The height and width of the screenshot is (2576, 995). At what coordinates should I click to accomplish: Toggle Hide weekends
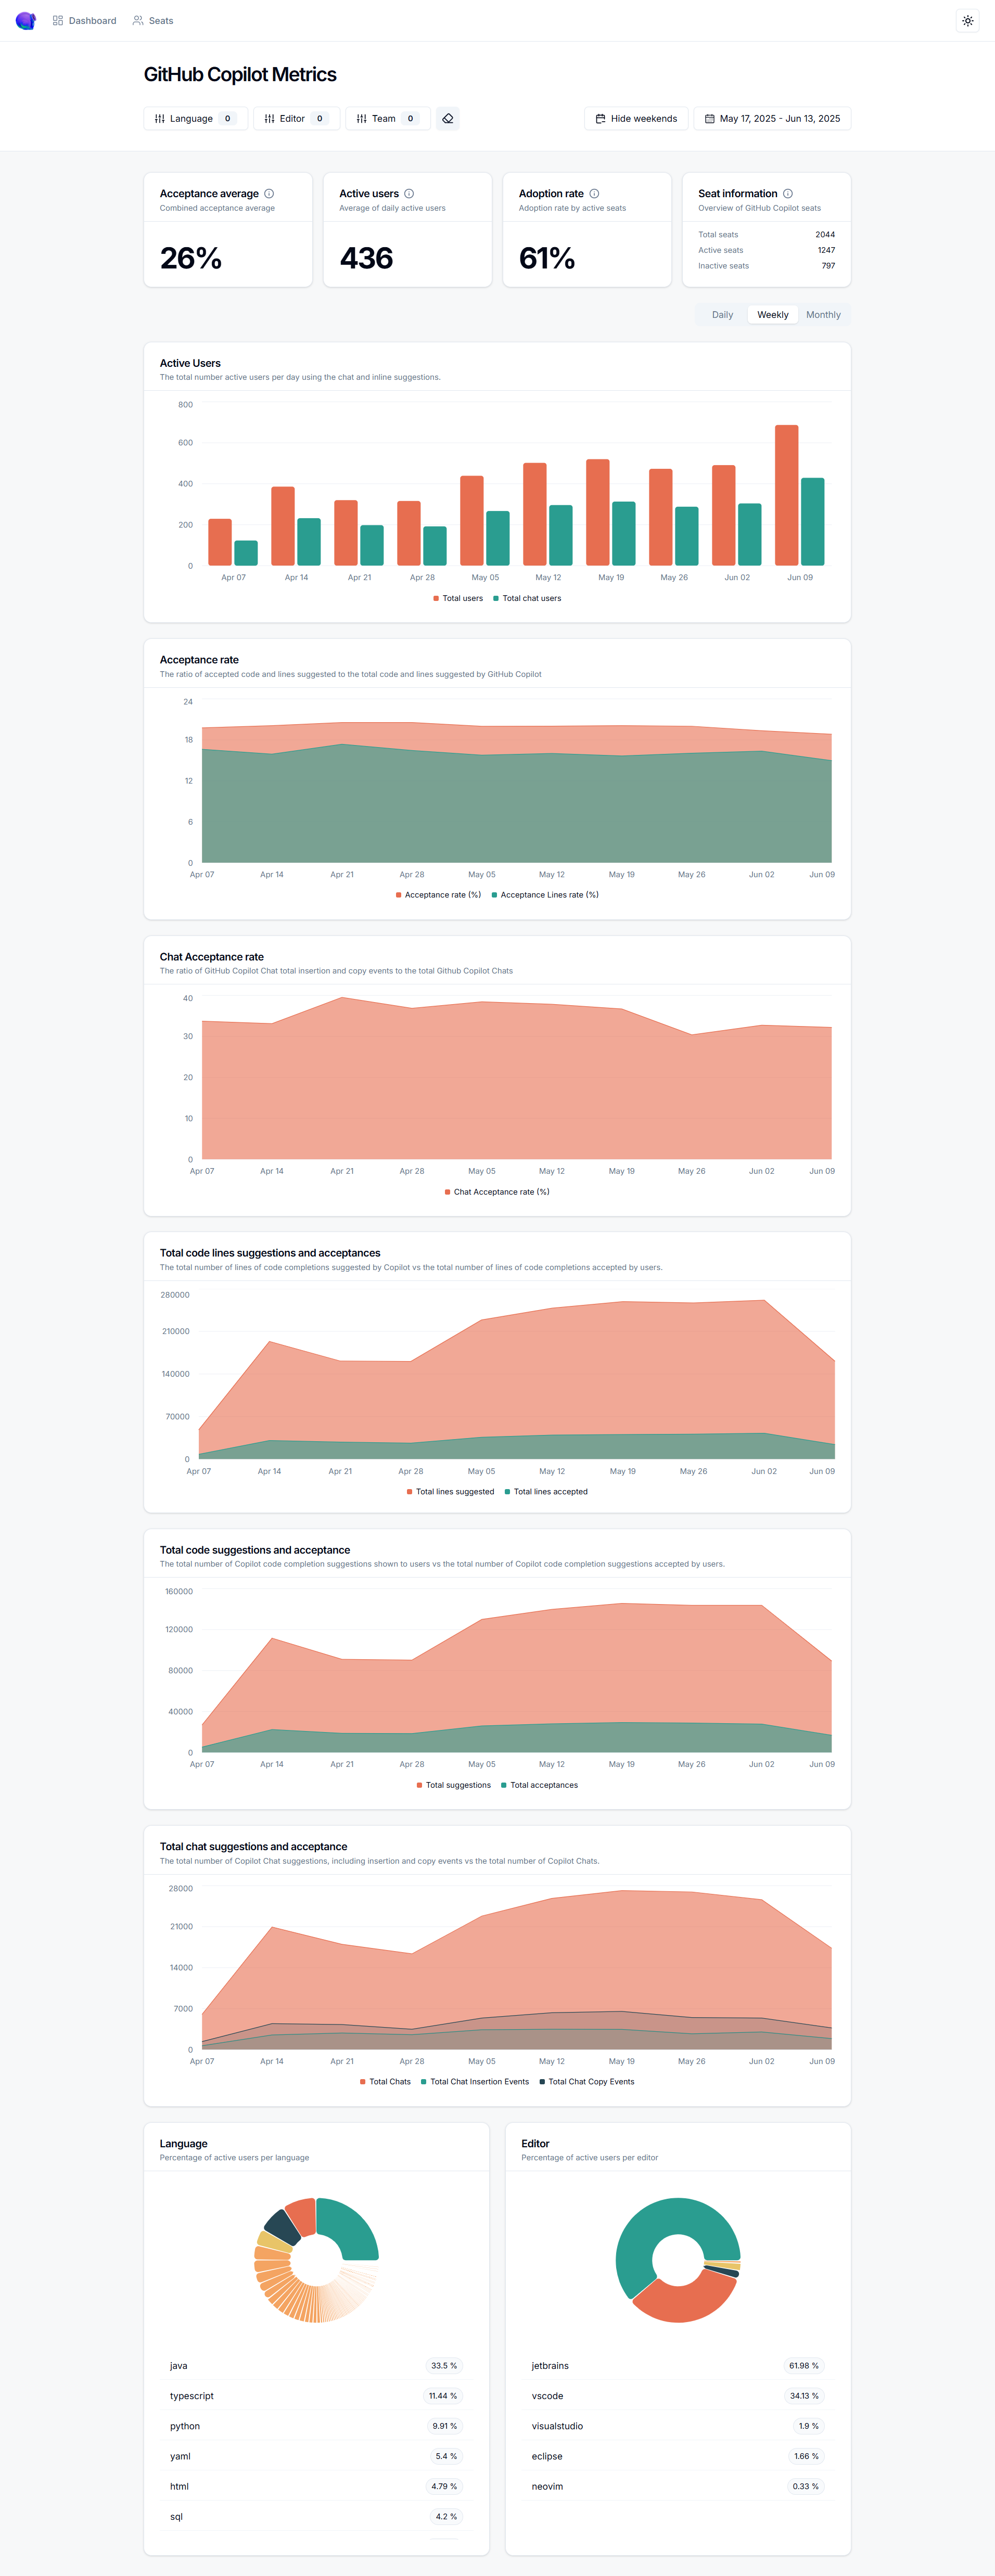pyautogui.click(x=636, y=118)
